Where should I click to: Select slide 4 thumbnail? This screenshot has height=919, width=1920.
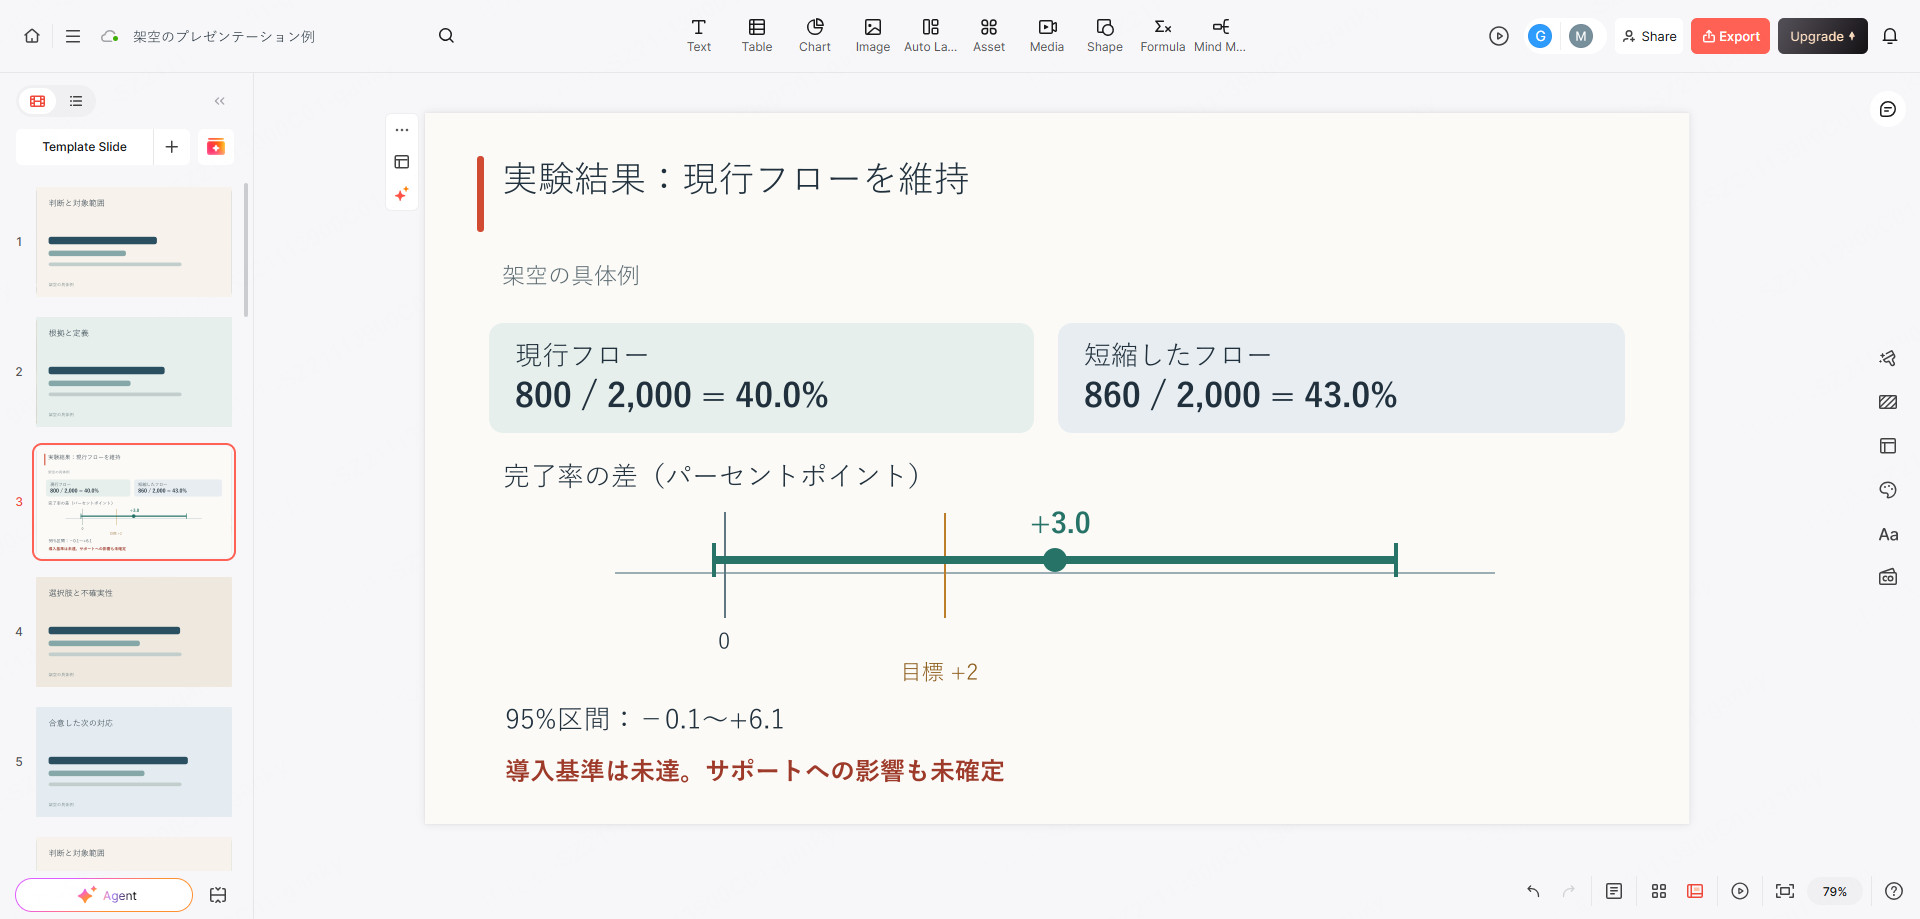(x=134, y=632)
